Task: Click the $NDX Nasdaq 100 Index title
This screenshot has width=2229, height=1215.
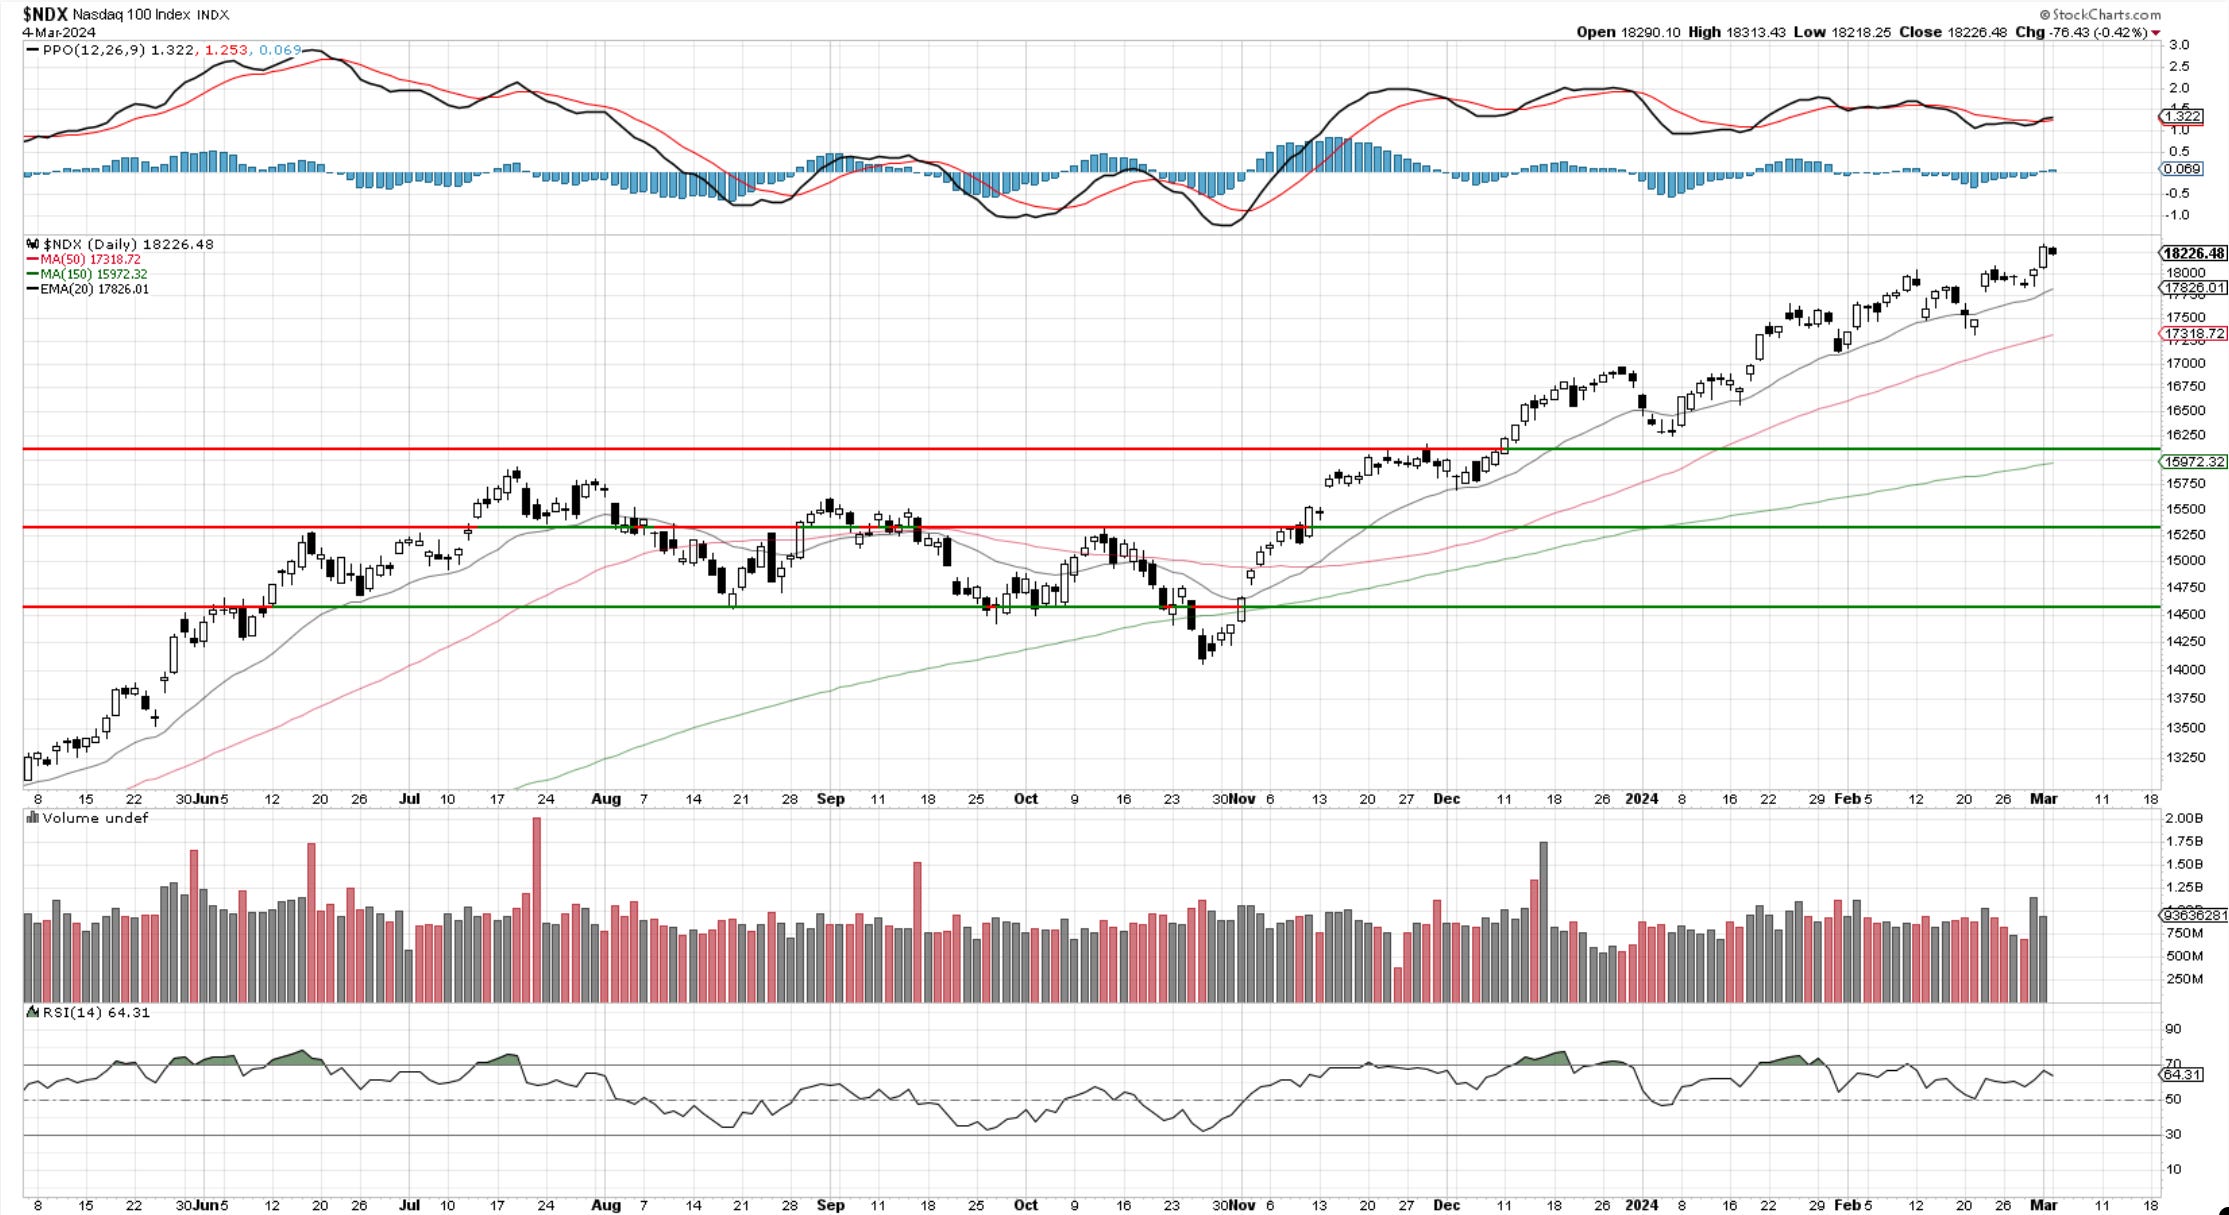Action: point(125,14)
